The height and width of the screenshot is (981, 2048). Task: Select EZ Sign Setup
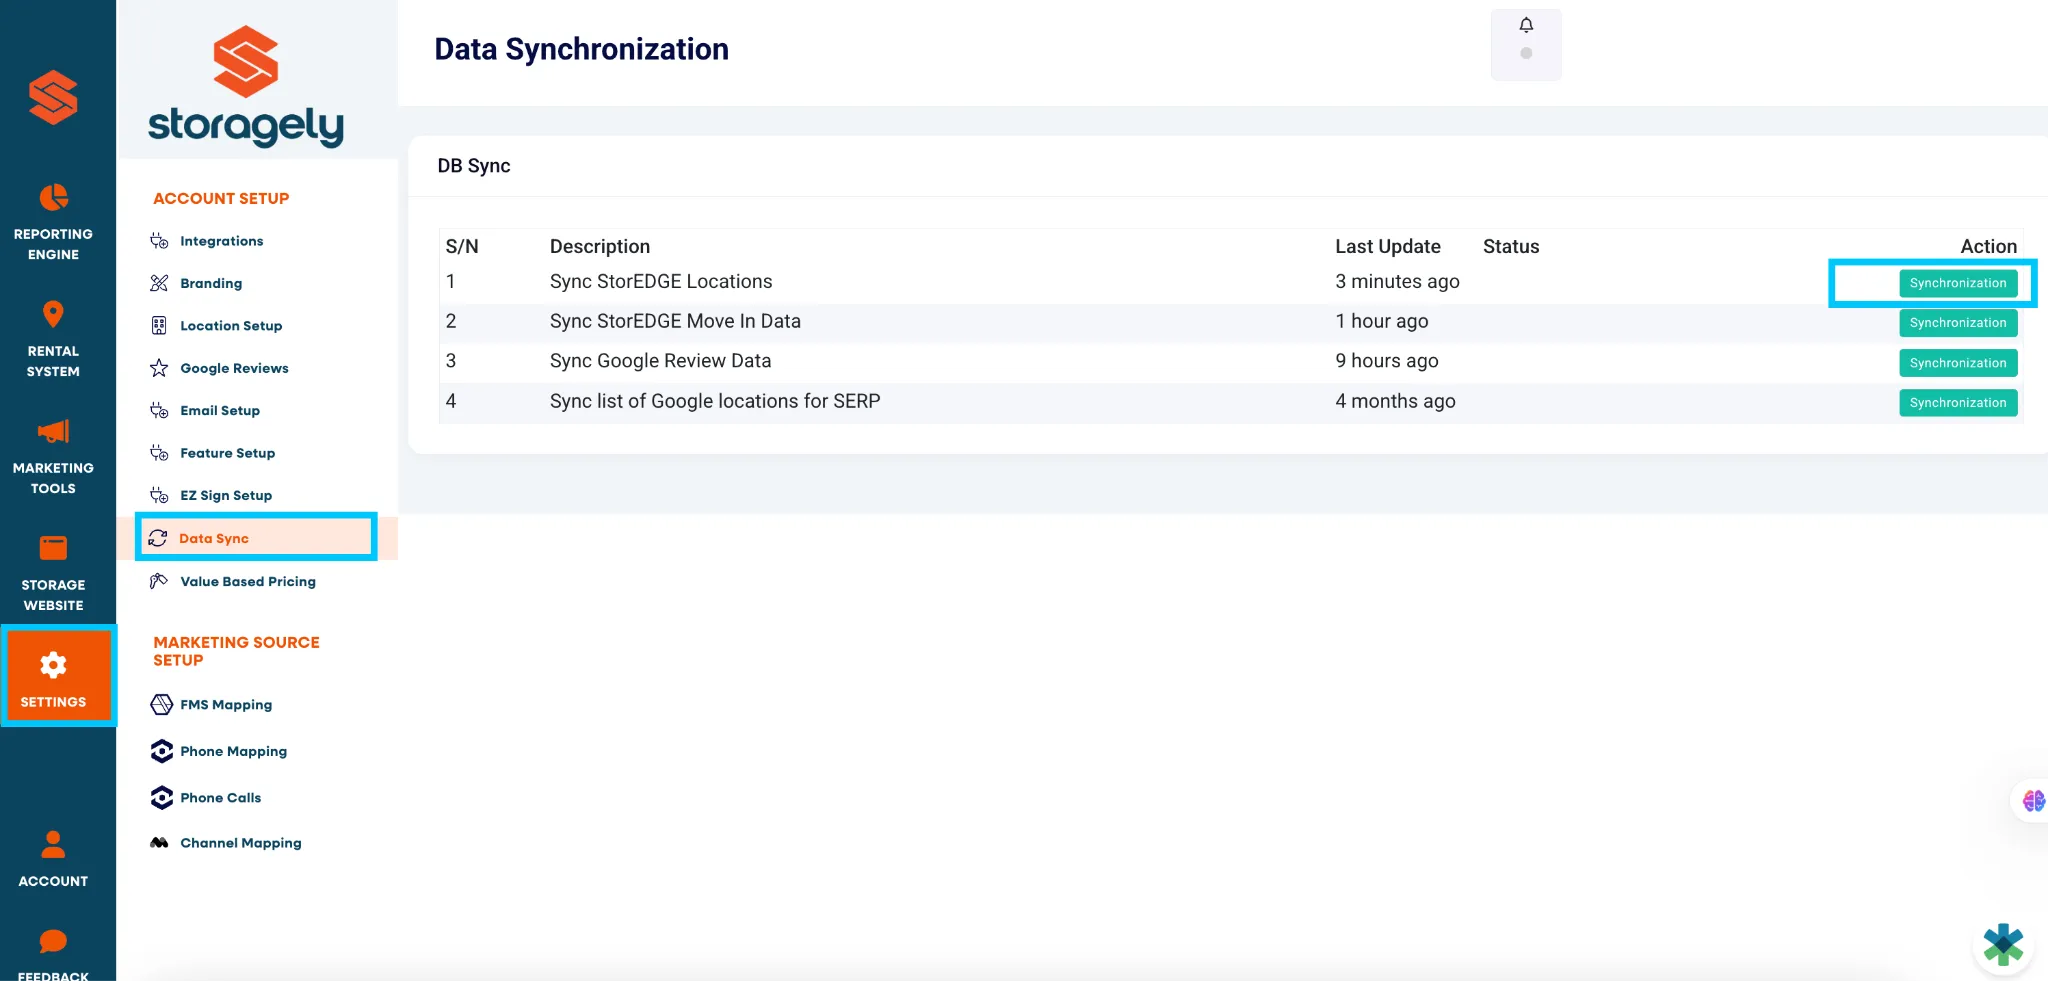(x=225, y=495)
